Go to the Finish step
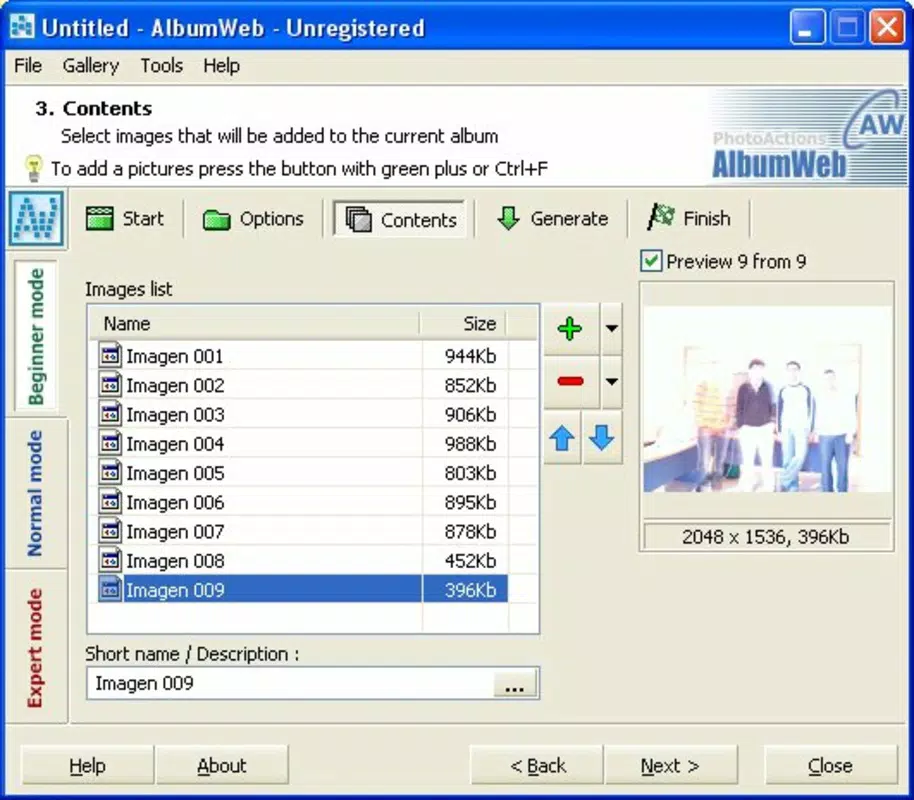The width and height of the screenshot is (914, 800). pos(689,219)
